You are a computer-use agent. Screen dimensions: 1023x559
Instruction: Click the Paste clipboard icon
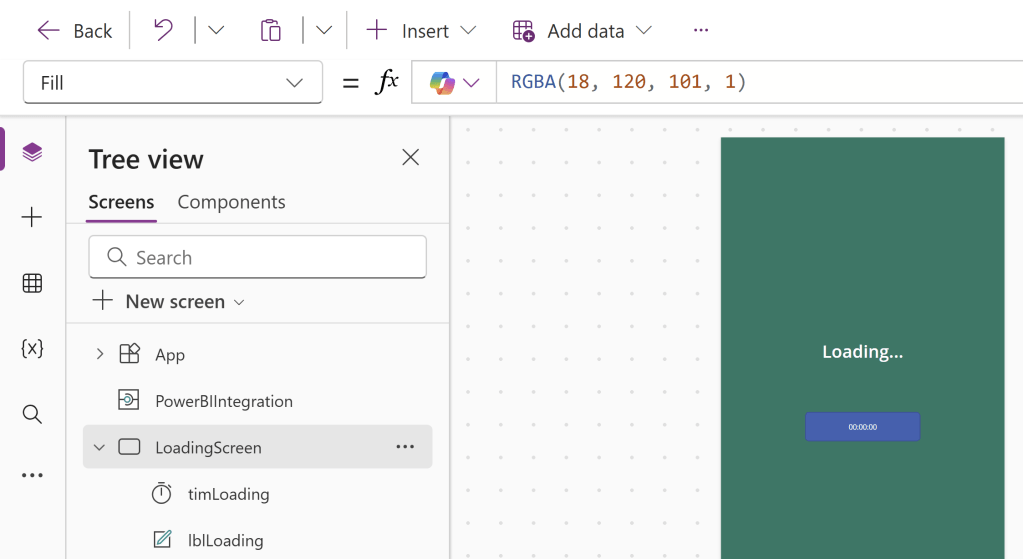(270, 30)
